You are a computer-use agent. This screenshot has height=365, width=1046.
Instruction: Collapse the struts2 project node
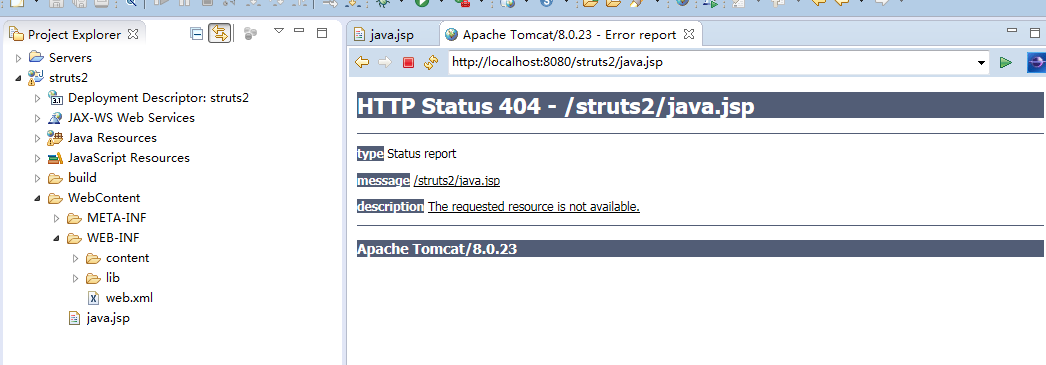[19, 78]
